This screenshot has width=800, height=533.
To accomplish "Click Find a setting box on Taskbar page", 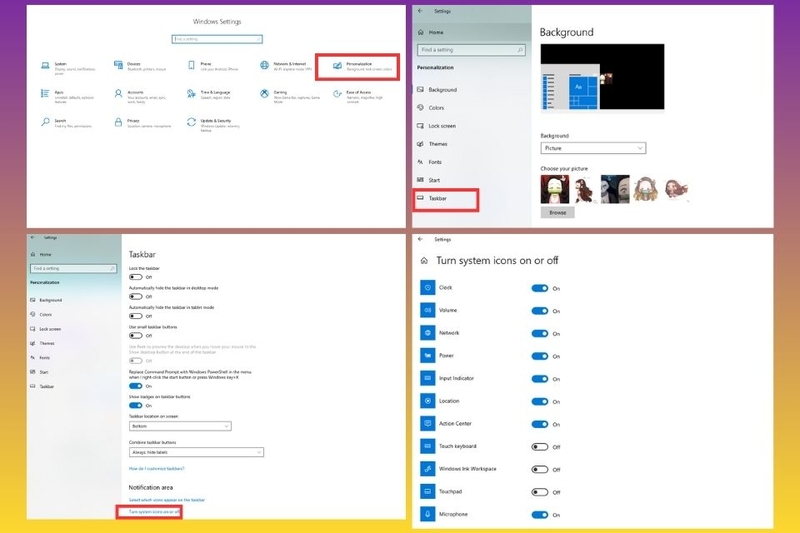I will click(x=73, y=268).
